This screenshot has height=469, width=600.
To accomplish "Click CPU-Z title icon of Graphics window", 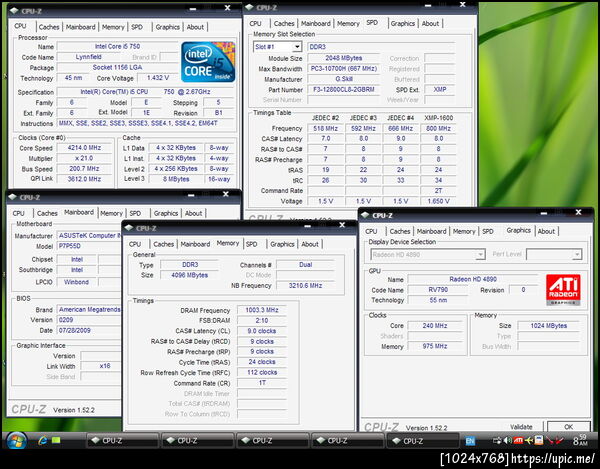I will [365, 215].
